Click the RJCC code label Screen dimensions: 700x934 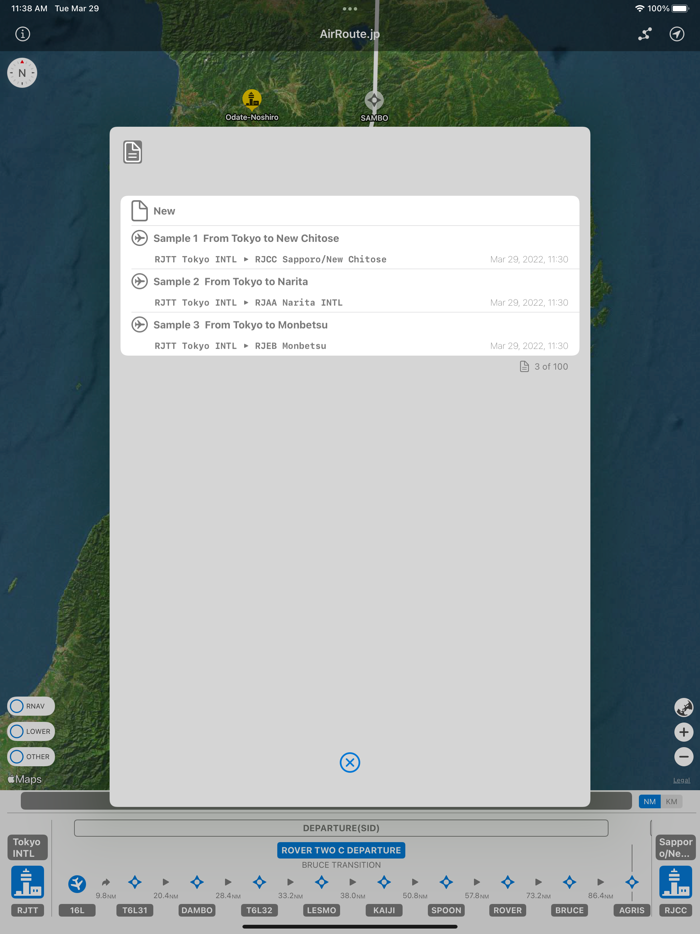(x=676, y=911)
